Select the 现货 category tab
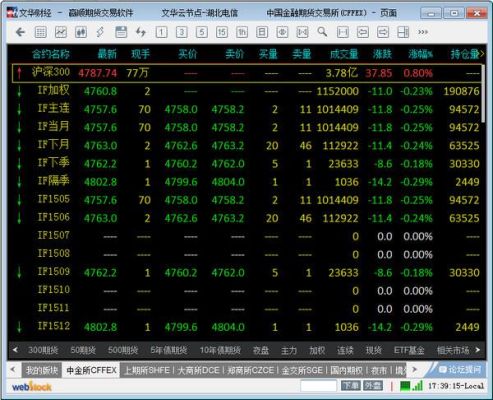The height and width of the screenshot is (400, 493). click(x=373, y=350)
